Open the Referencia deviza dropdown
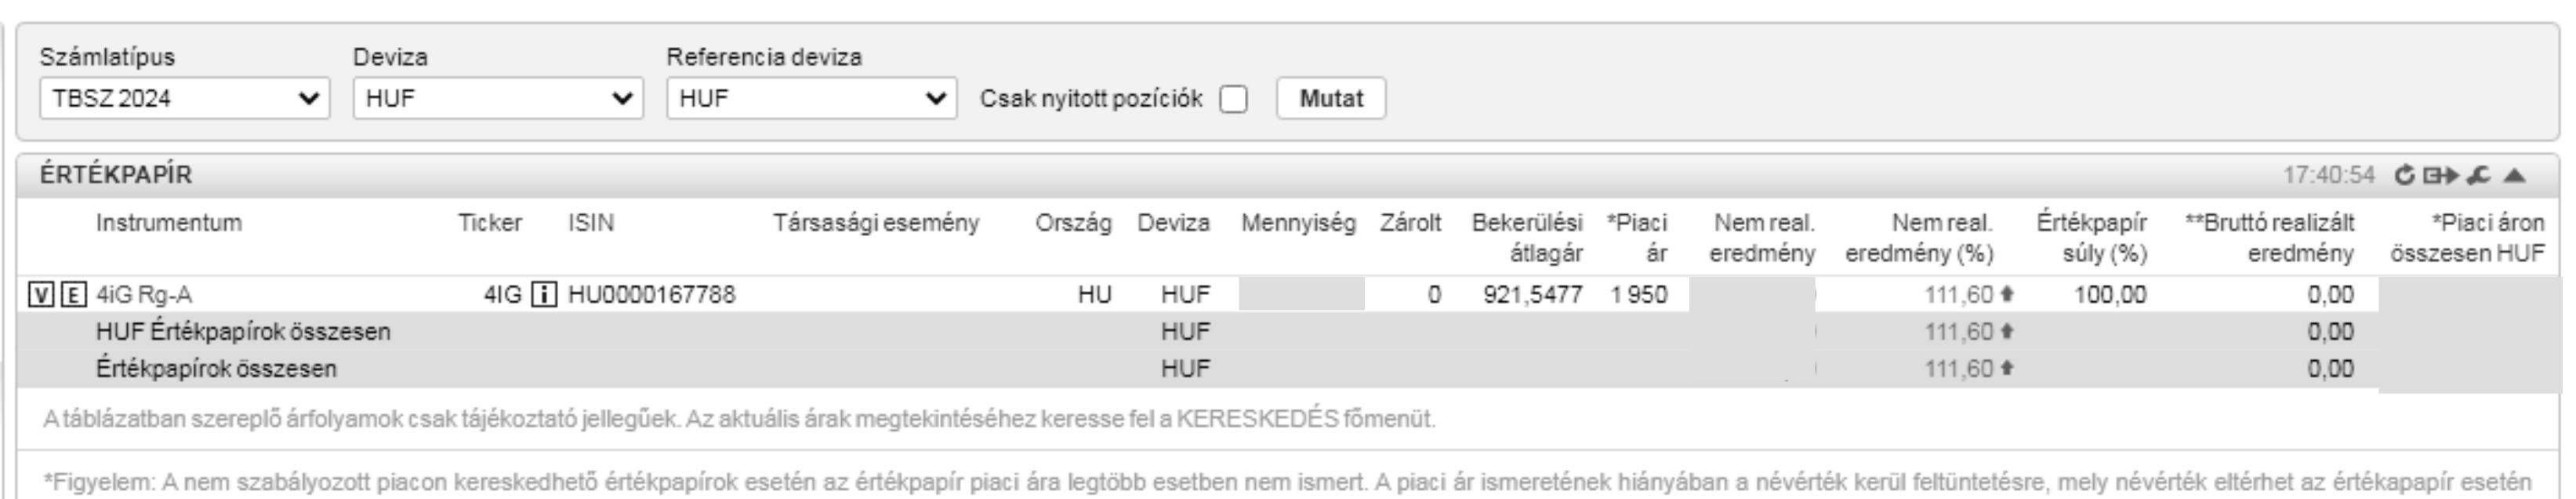This screenshot has height=499, width=2576. [812, 98]
